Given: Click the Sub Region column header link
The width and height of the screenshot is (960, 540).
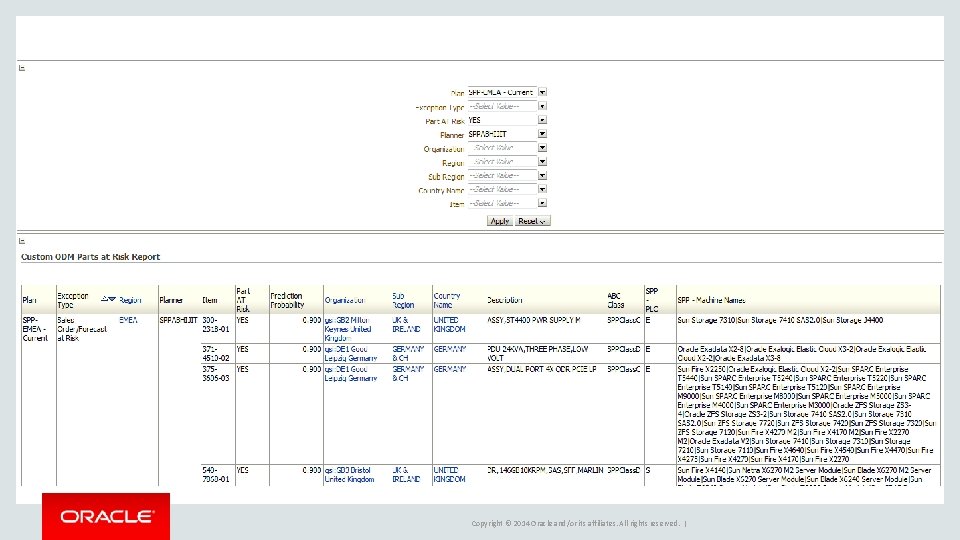Looking at the screenshot, I should pyautogui.click(x=403, y=300).
